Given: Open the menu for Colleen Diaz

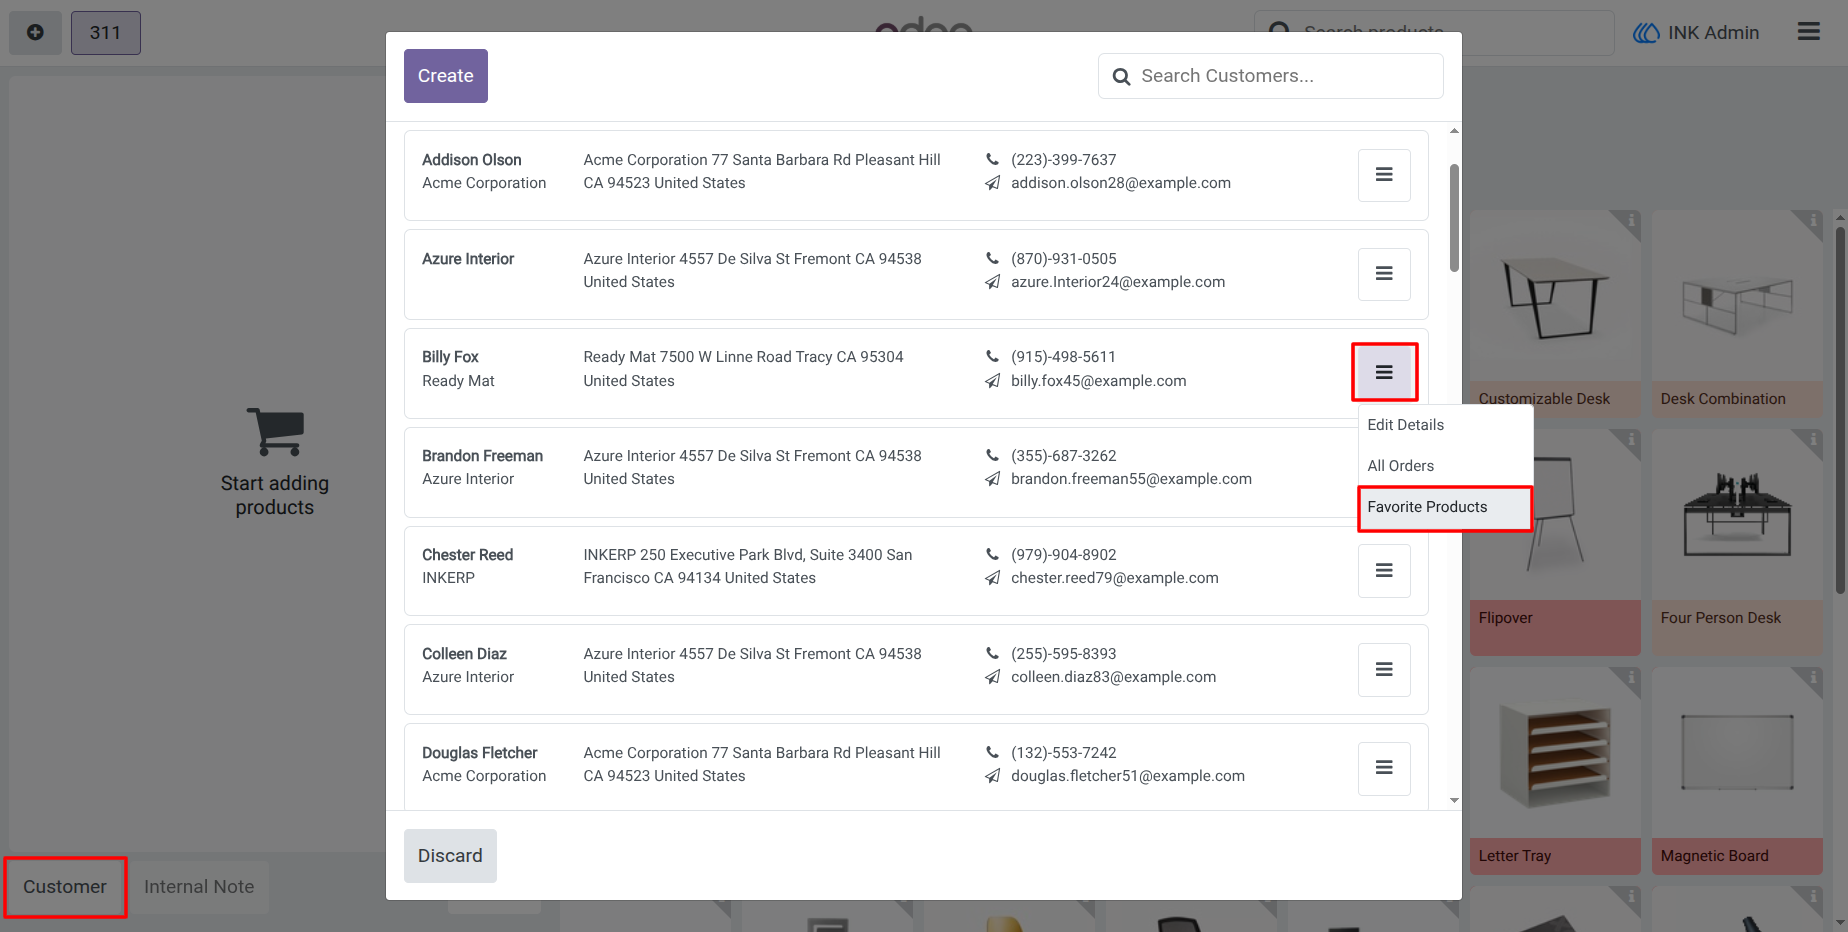Looking at the screenshot, I should 1384,669.
